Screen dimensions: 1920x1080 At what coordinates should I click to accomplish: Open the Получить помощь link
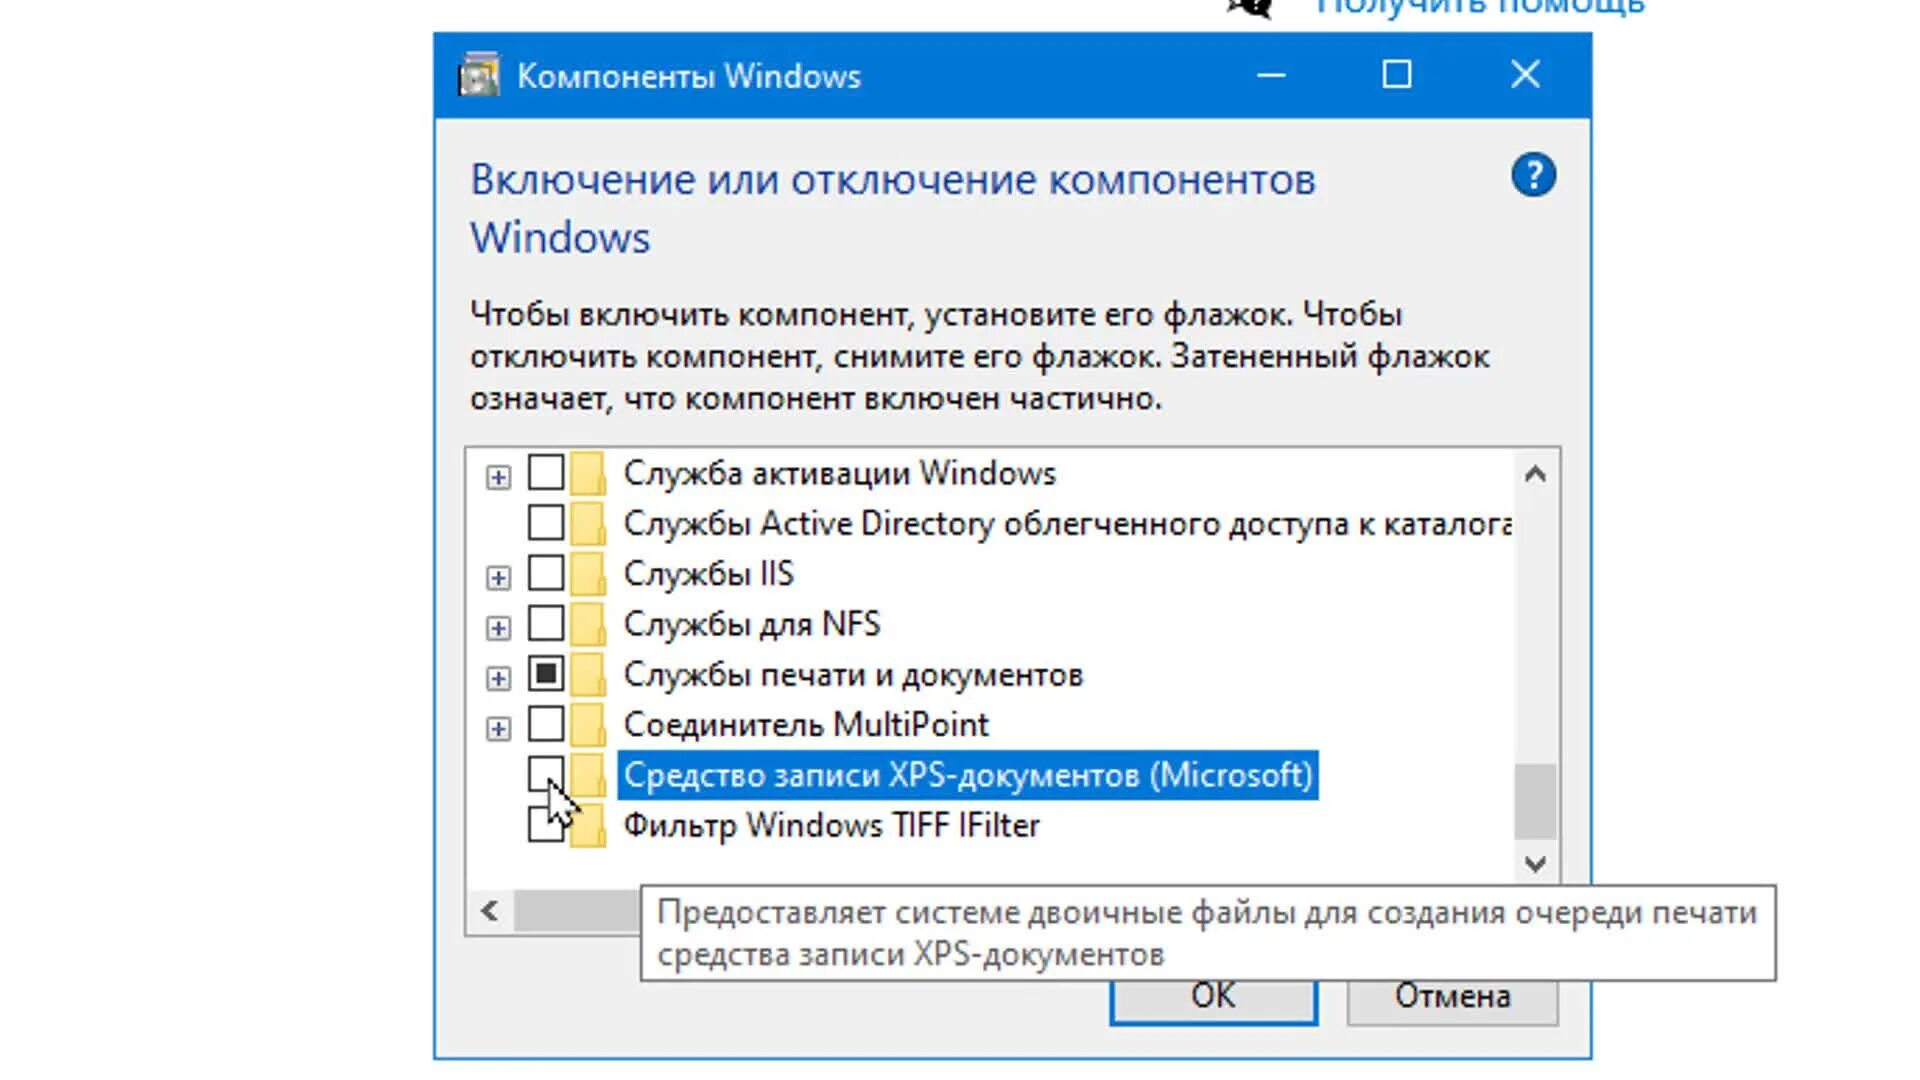[x=1480, y=8]
